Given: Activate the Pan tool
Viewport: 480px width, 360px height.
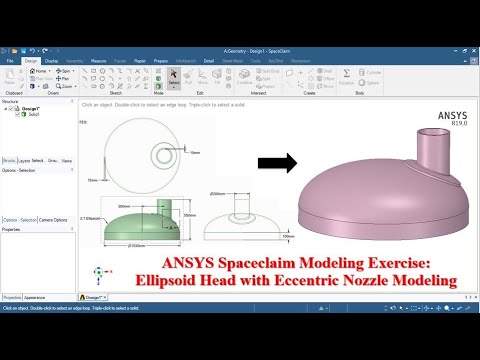Looking at the screenshot, I should tap(62, 79).
